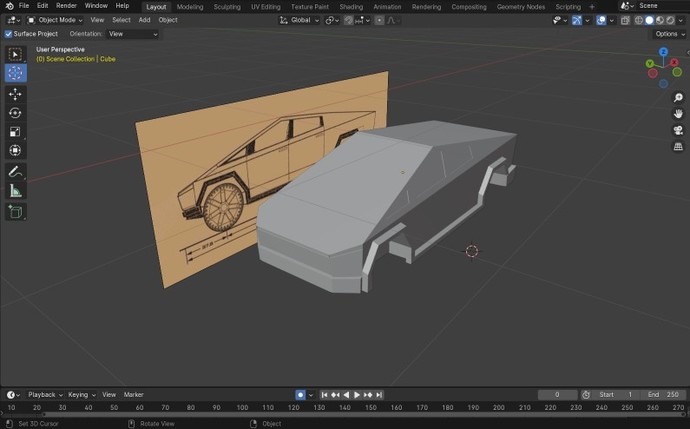Viewport: 690px width, 429px height.
Task: Click the zoom magnifier viewport icon
Action: 678,98
